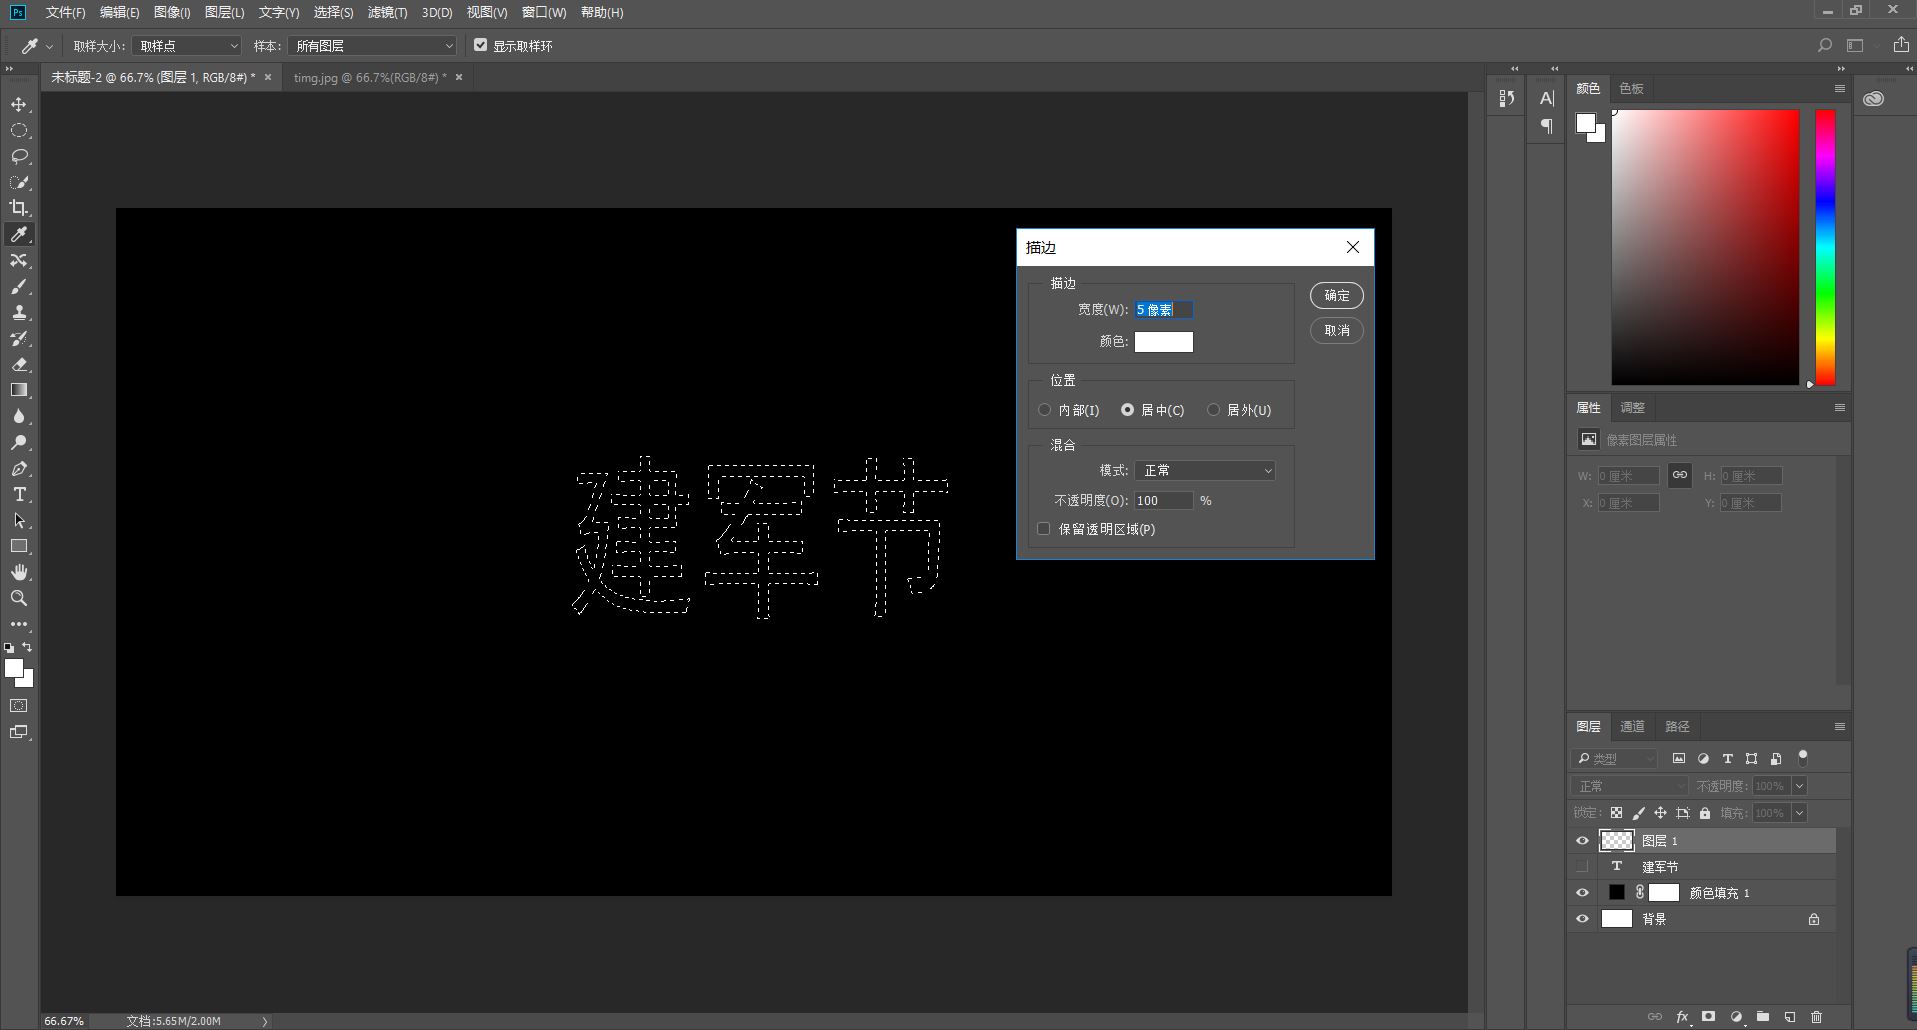This screenshot has width=1917, height=1030.
Task: Select the Hand tool
Action: point(19,572)
